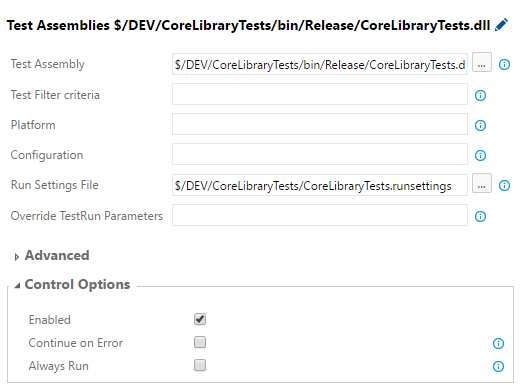Show info for Test Filter criteria

pos(480,96)
